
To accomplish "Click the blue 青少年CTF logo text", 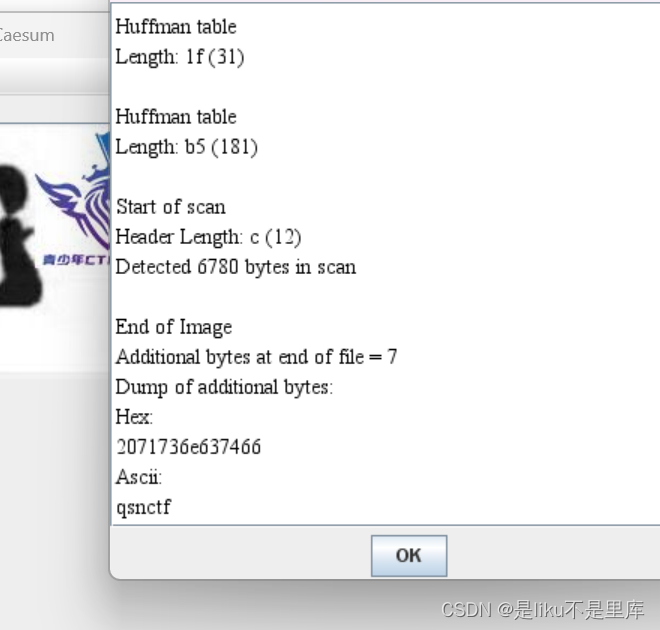I will (x=76, y=260).
